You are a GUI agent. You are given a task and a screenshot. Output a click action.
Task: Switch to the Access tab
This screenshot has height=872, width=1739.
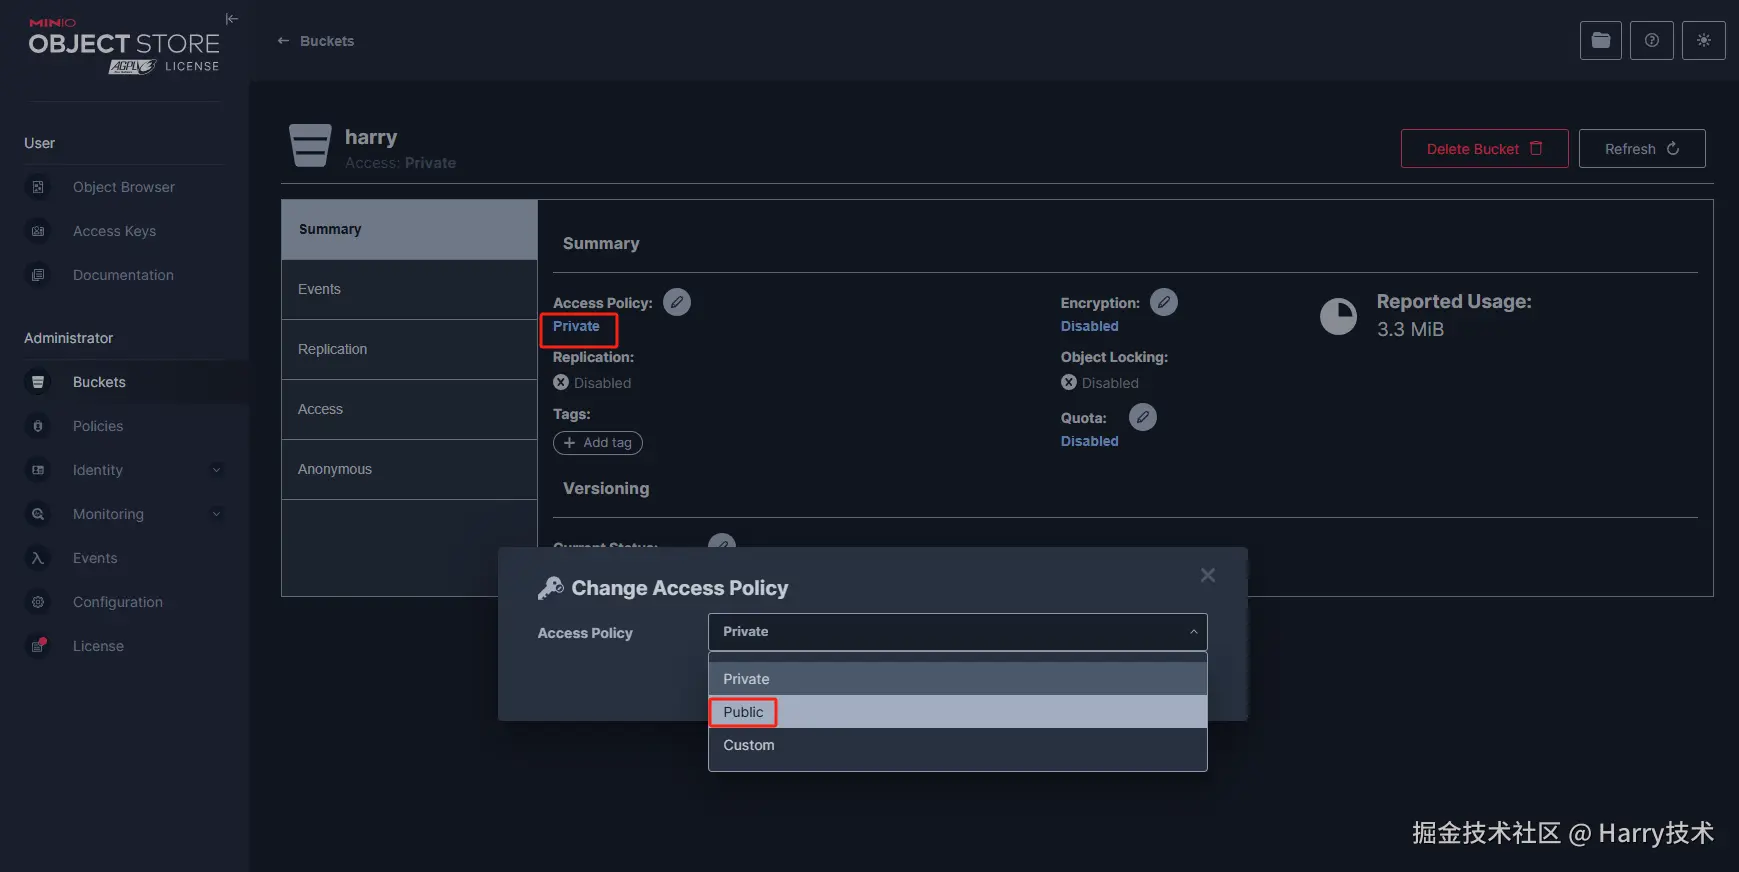(409, 410)
